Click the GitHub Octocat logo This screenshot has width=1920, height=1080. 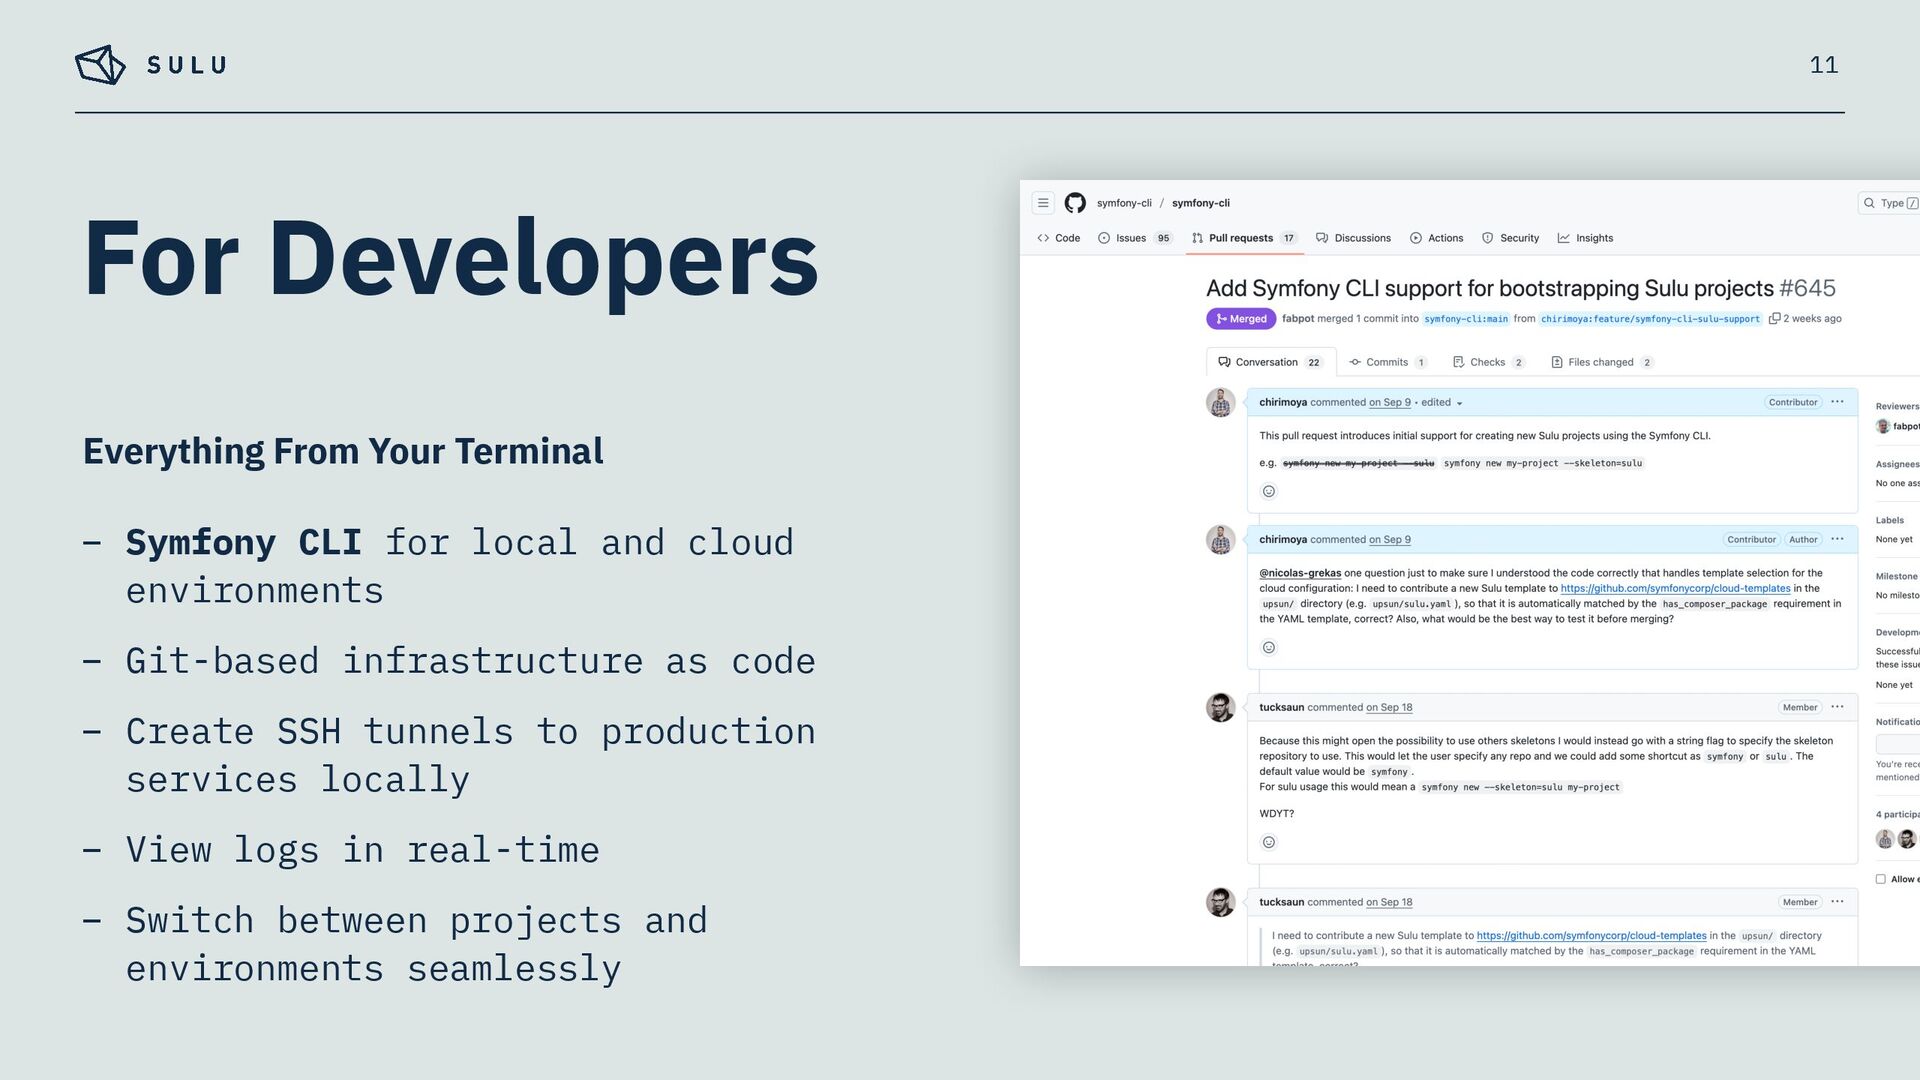[x=1075, y=203]
